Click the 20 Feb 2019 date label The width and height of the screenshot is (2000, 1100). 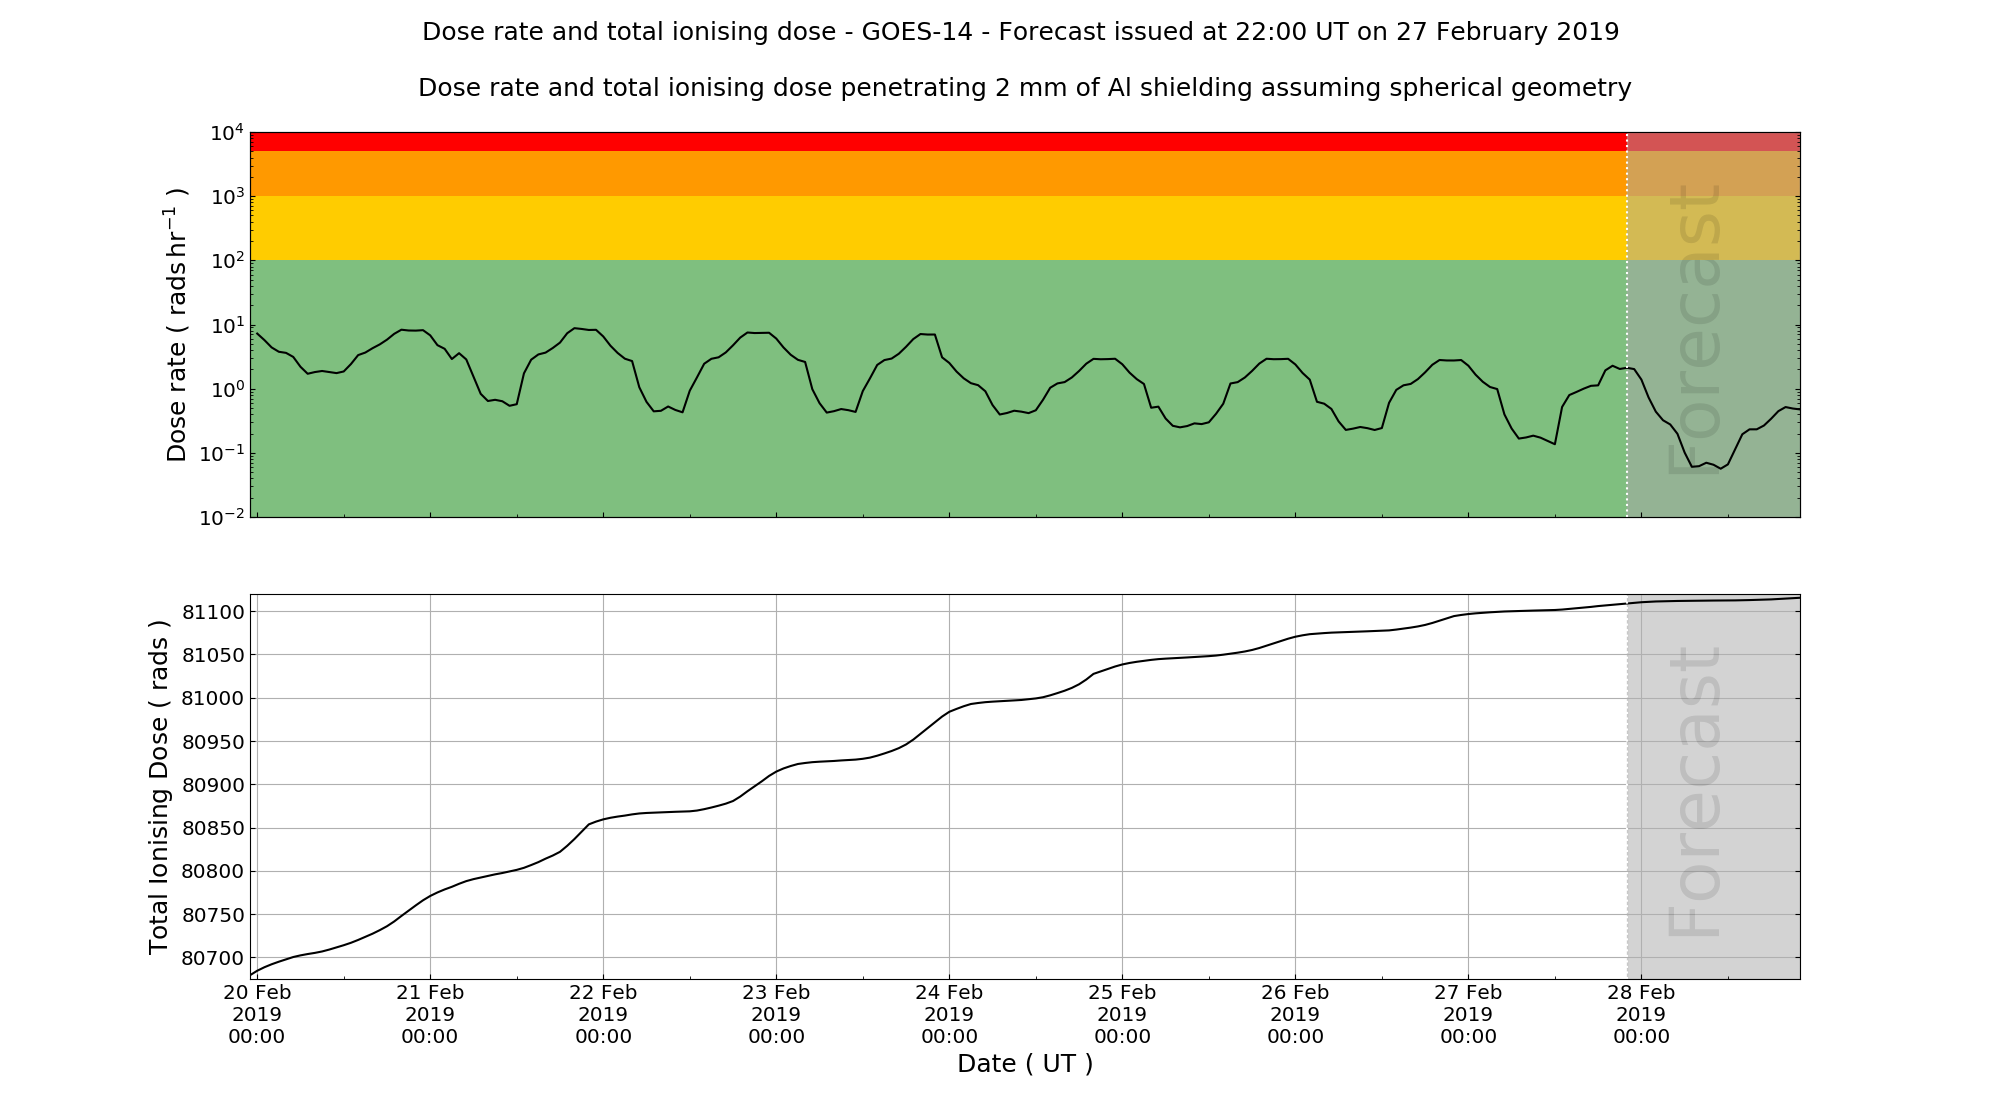tap(257, 1014)
